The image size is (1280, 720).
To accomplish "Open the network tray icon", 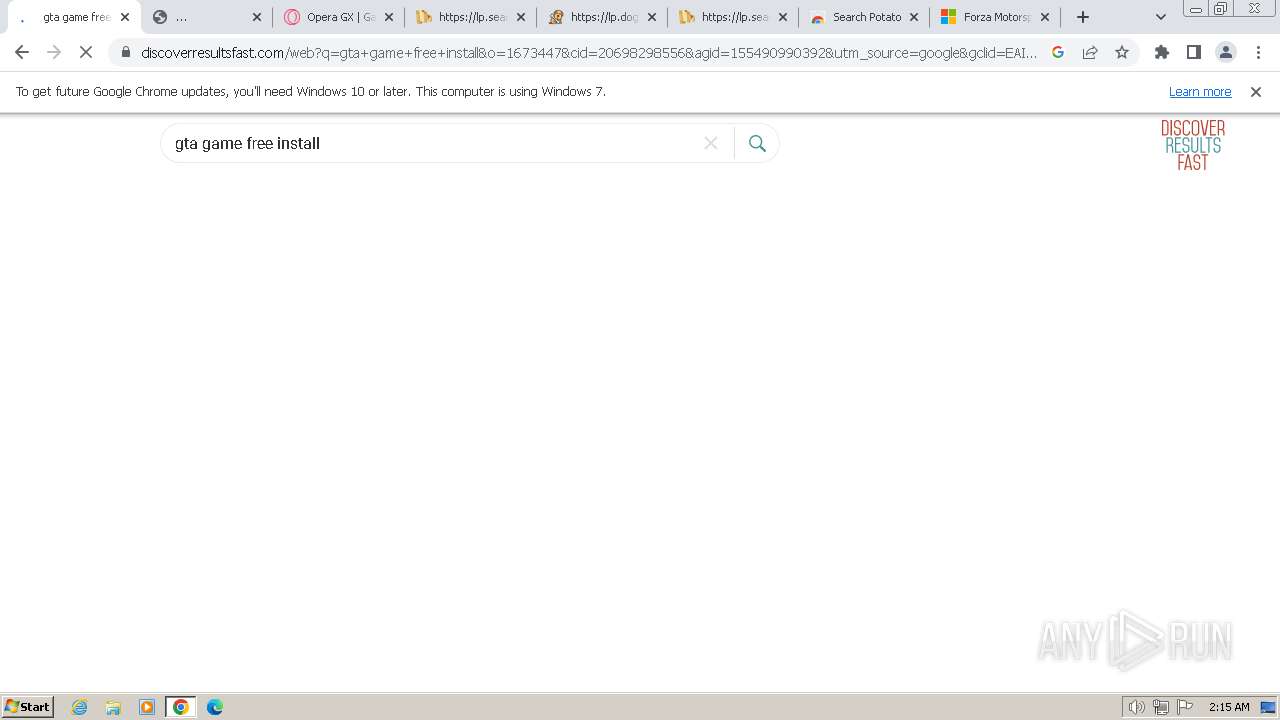I will coord(1161,707).
